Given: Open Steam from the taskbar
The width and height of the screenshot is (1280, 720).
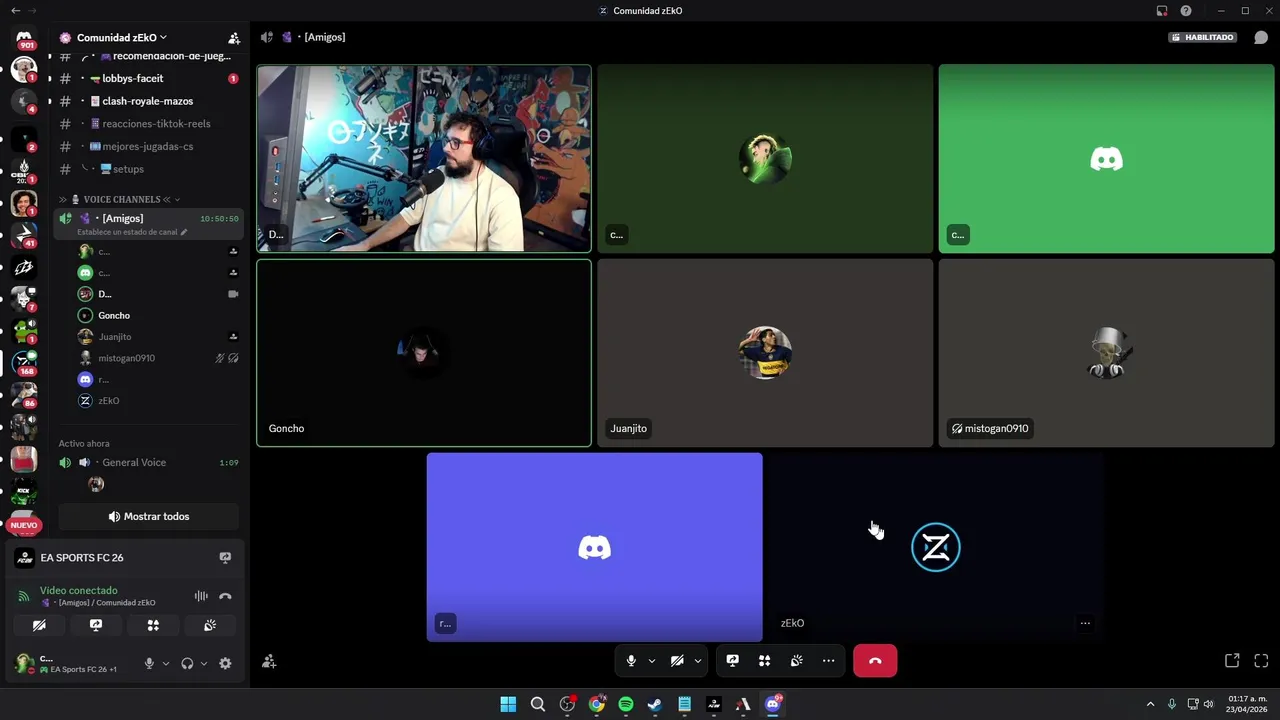Looking at the screenshot, I should (655, 704).
